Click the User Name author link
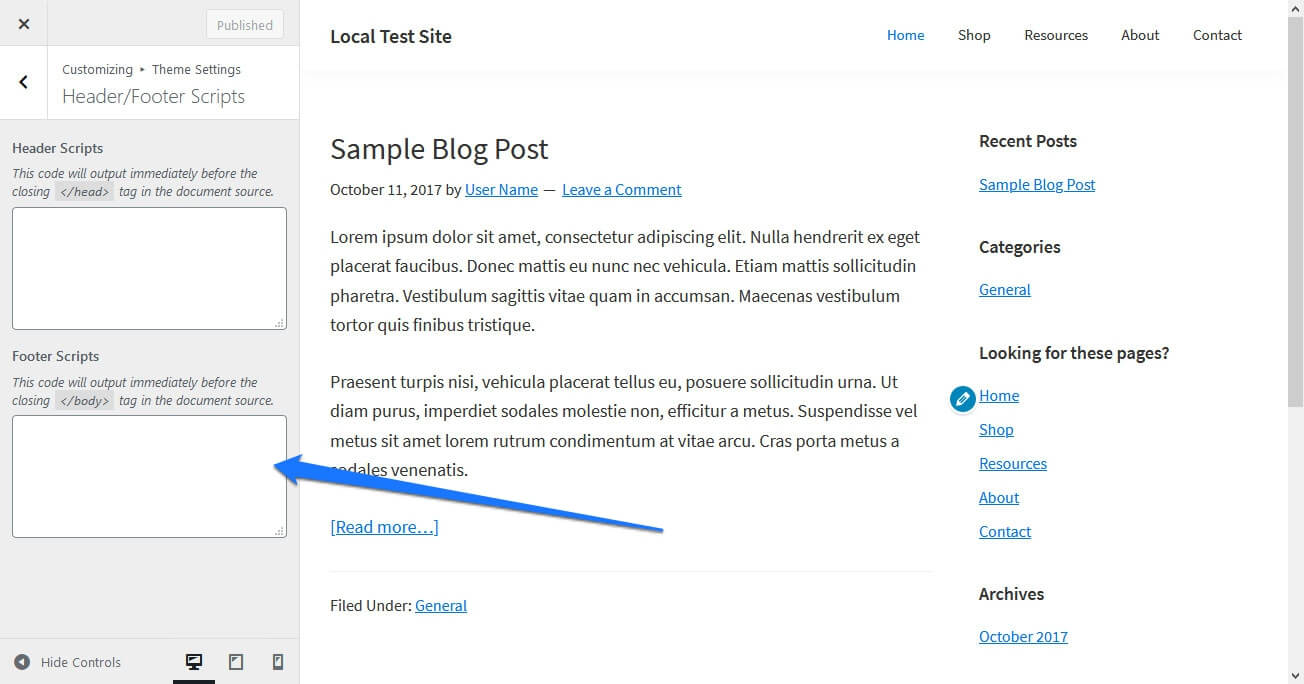Screen dimensions: 1304x684 point(501,190)
